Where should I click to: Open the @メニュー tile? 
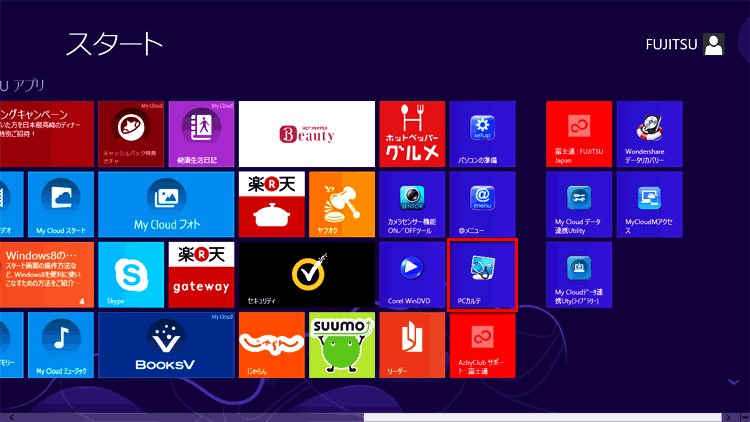point(482,204)
